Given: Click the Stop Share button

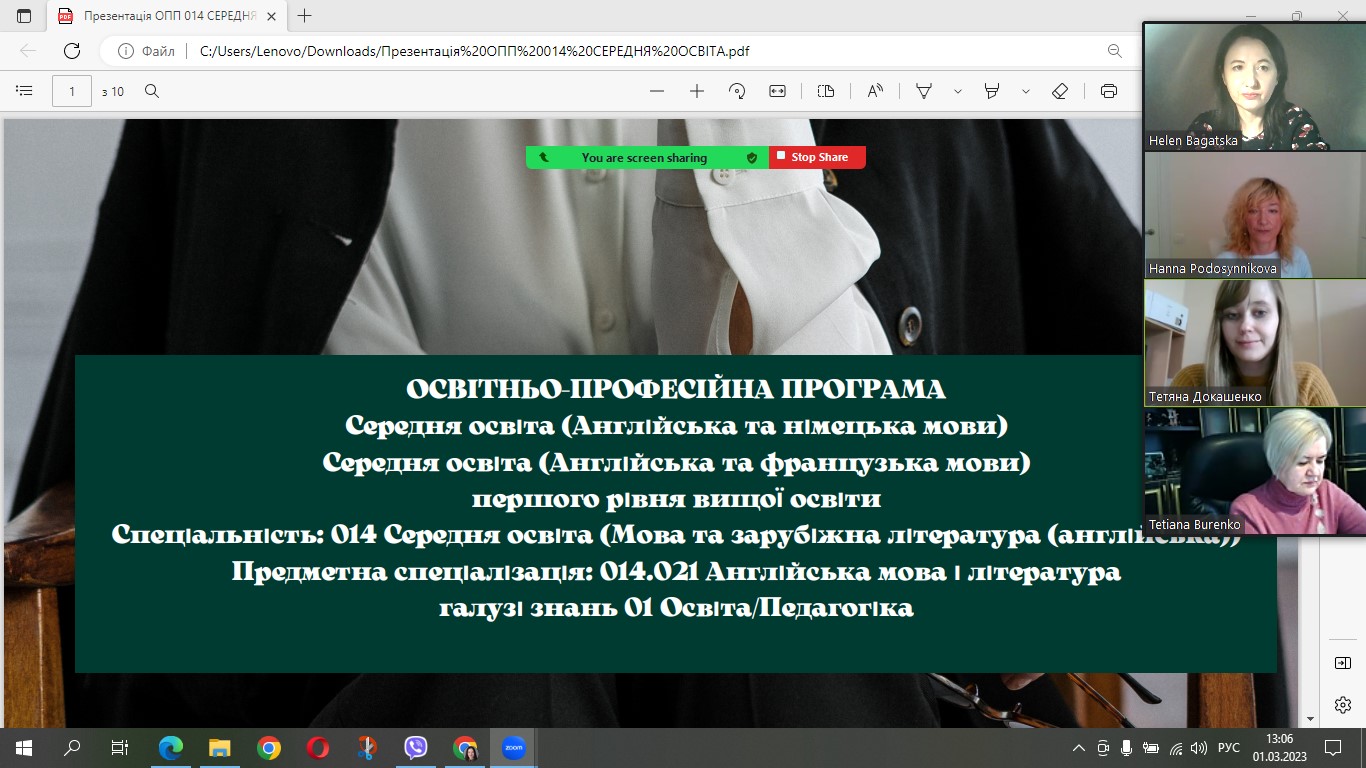Looking at the screenshot, I should (x=818, y=157).
